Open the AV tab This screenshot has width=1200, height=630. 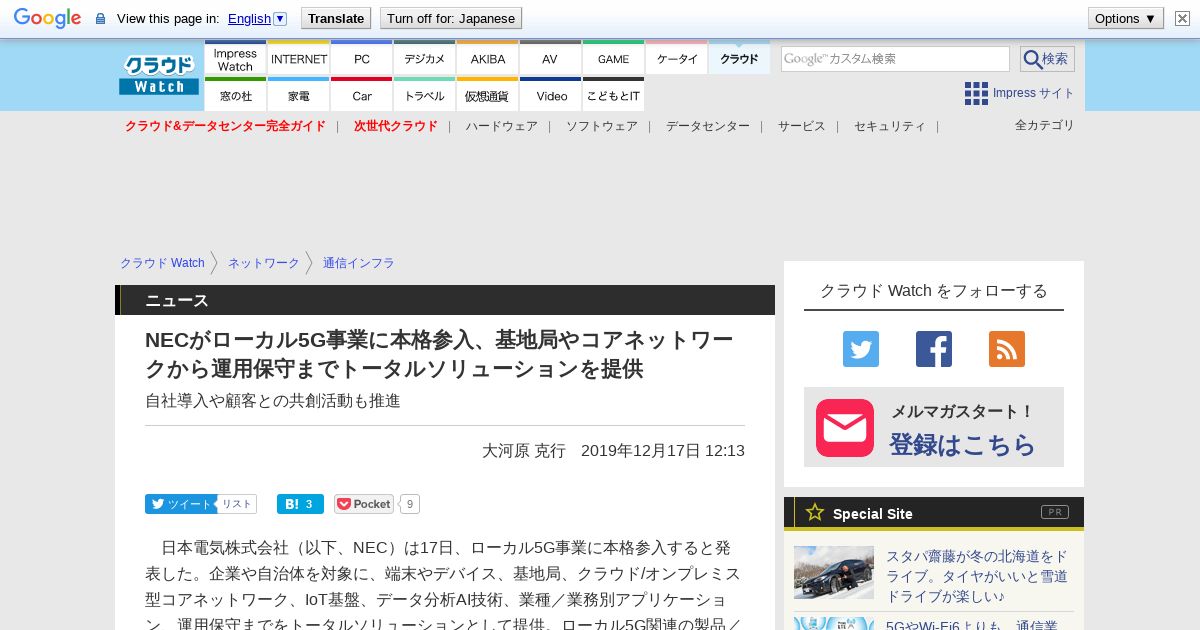point(550,58)
